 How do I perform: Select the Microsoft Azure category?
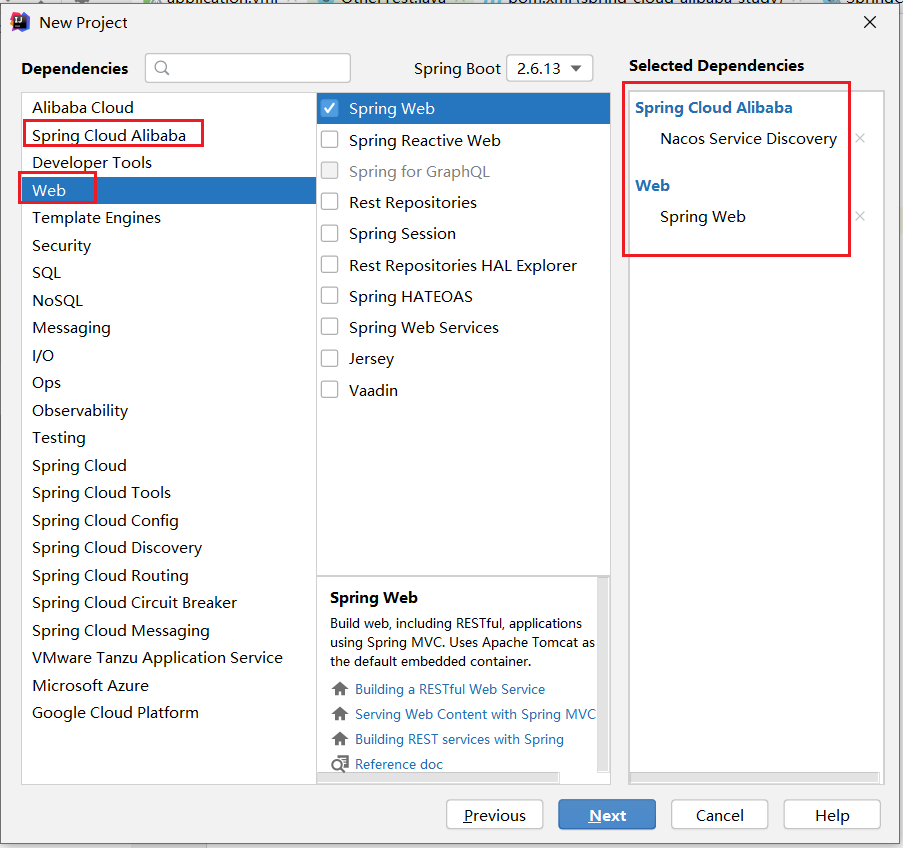[x=169, y=686]
